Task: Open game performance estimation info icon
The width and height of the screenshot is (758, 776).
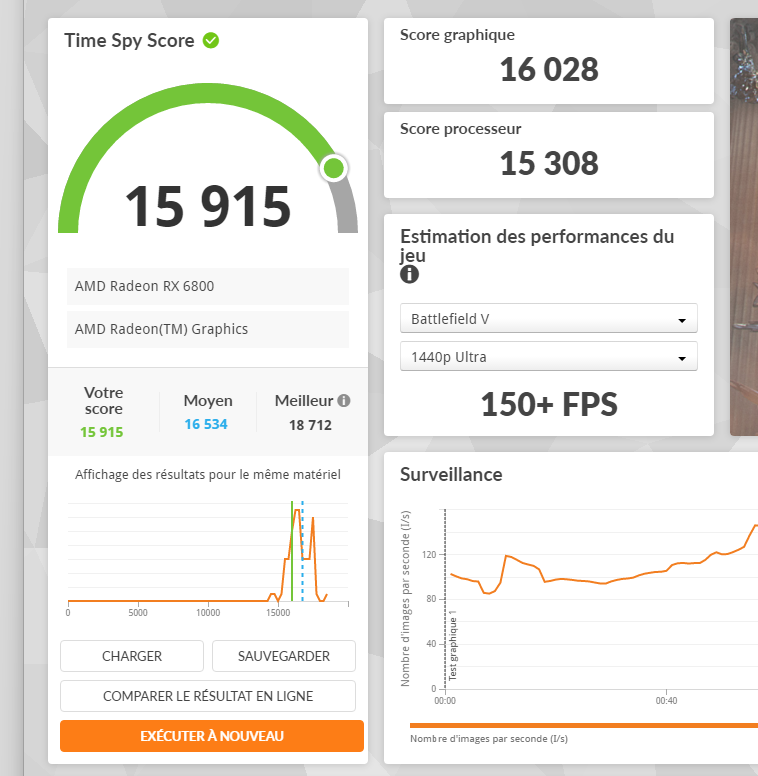Action: (409, 274)
